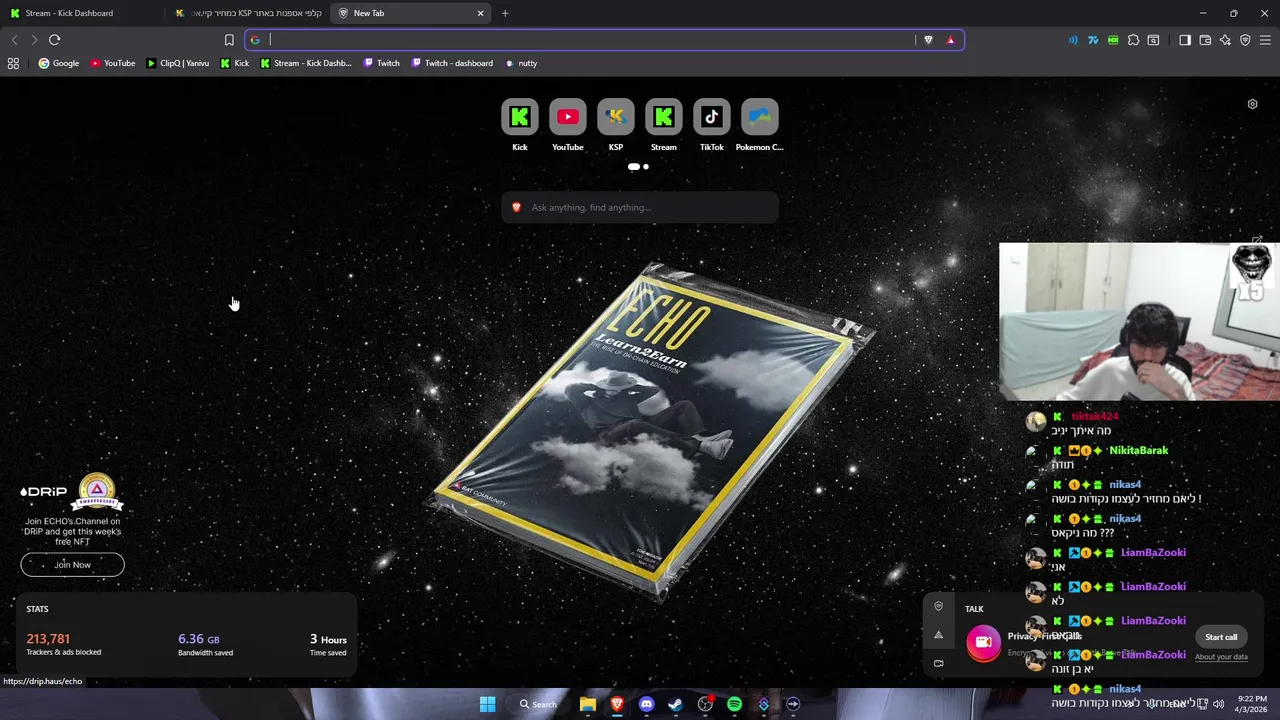Go back to previous page
The image size is (1280, 720).
(14, 40)
